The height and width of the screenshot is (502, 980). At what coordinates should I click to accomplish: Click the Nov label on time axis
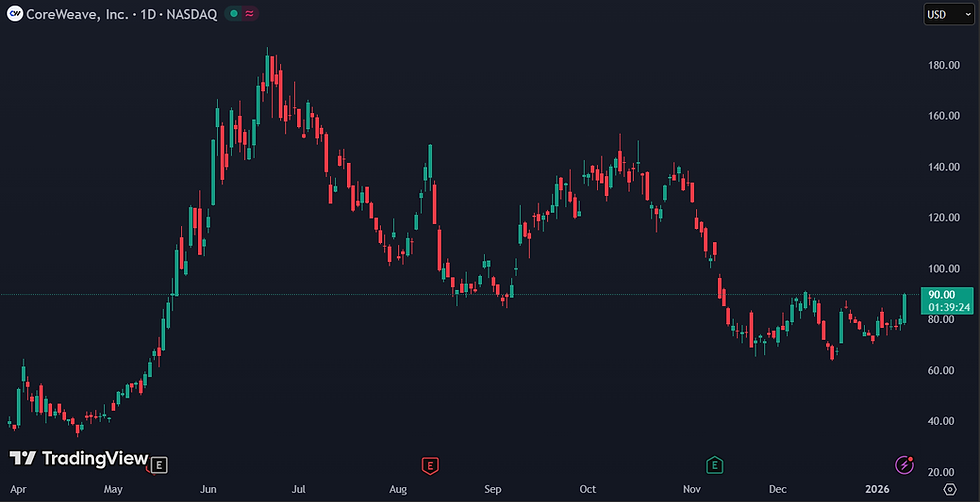(x=691, y=489)
